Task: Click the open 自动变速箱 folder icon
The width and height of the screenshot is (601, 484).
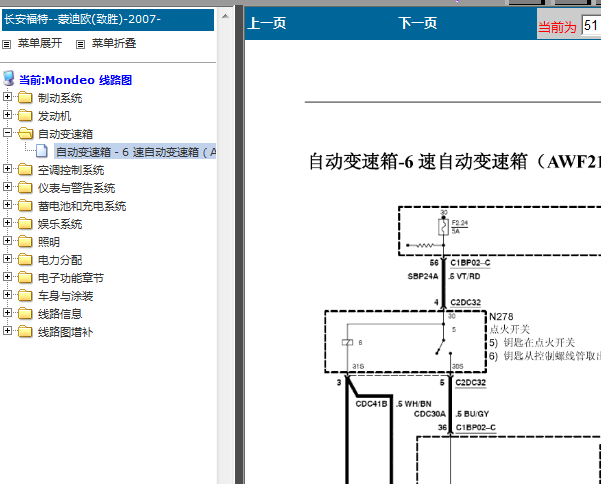Action: pyautogui.click(x=25, y=134)
